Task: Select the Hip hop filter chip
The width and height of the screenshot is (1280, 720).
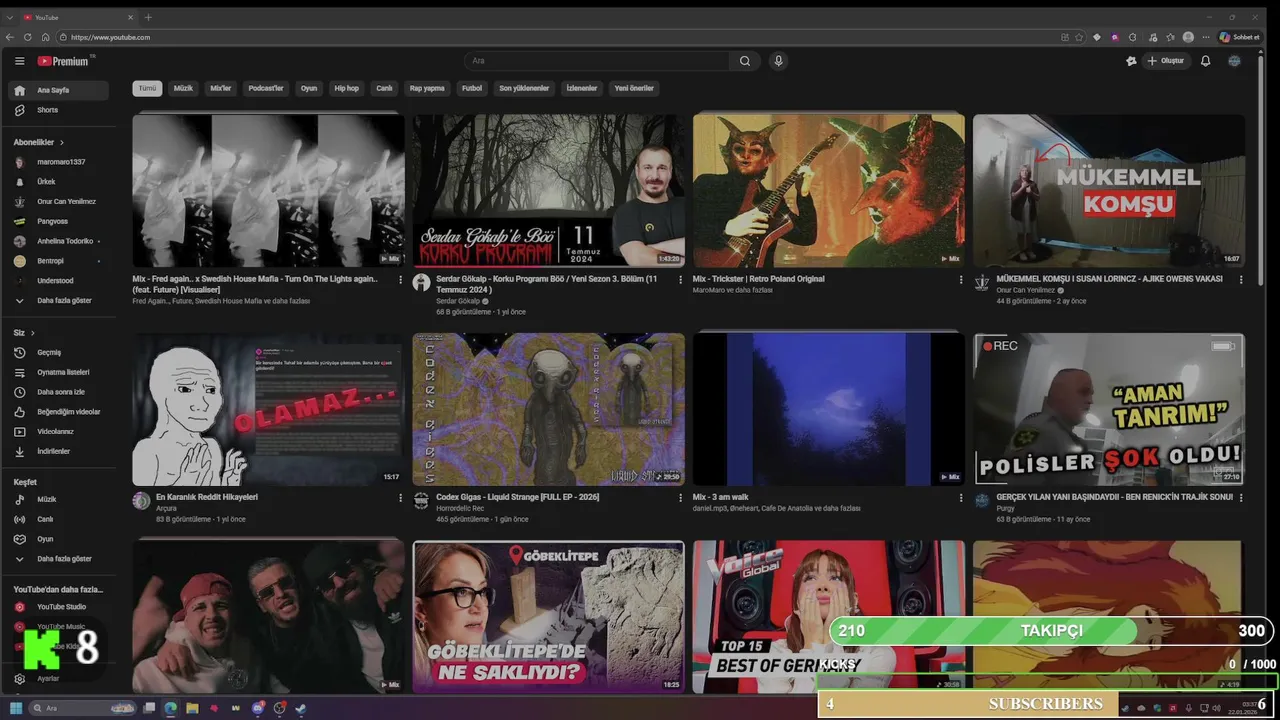Action: point(346,88)
